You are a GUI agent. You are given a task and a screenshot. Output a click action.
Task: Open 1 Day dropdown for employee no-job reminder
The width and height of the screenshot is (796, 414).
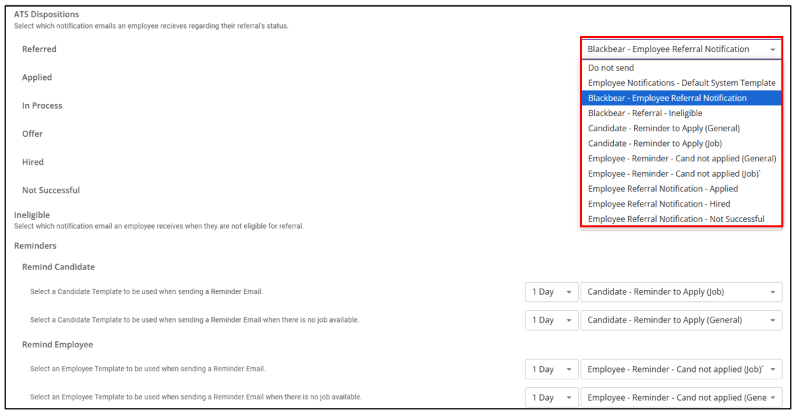pyautogui.click(x=551, y=398)
